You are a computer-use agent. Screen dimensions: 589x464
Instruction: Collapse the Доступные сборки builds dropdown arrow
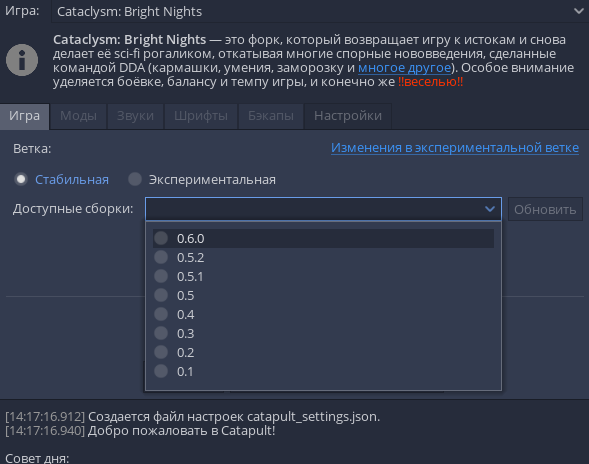point(489,209)
